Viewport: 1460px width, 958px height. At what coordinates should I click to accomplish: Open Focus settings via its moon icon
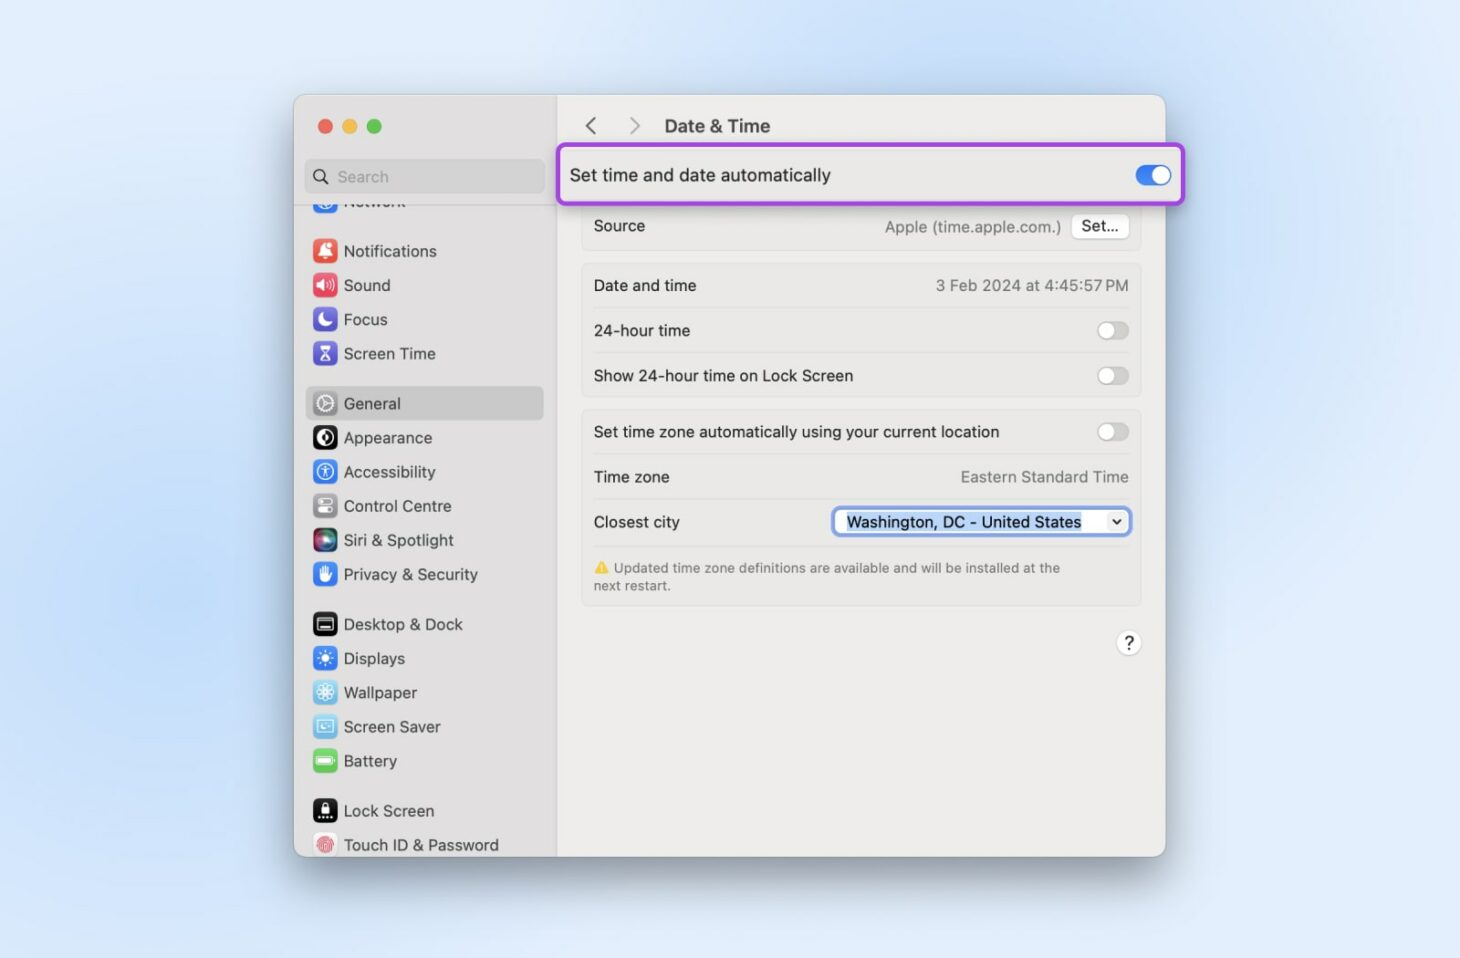pyautogui.click(x=325, y=319)
